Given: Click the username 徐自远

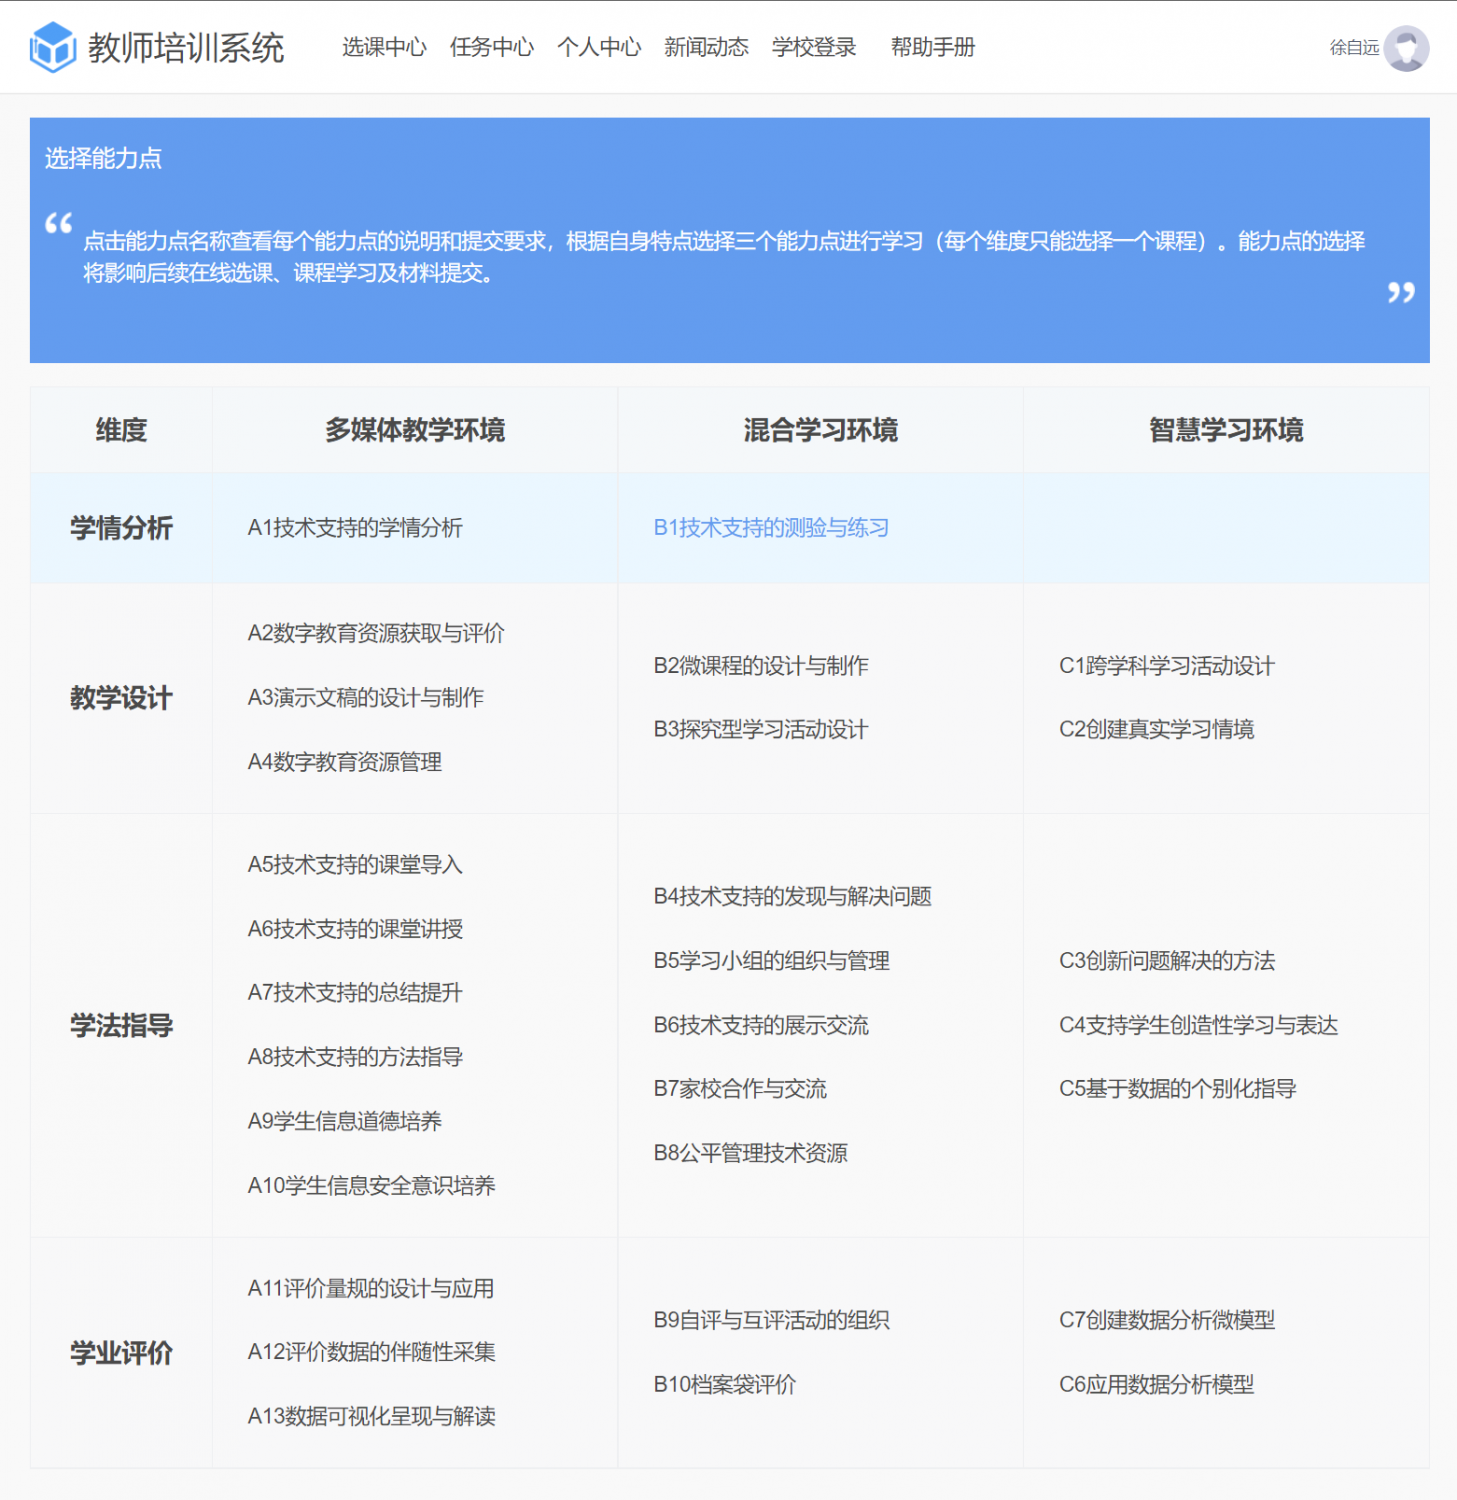Looking at the screenshot, I should 1354,47.
